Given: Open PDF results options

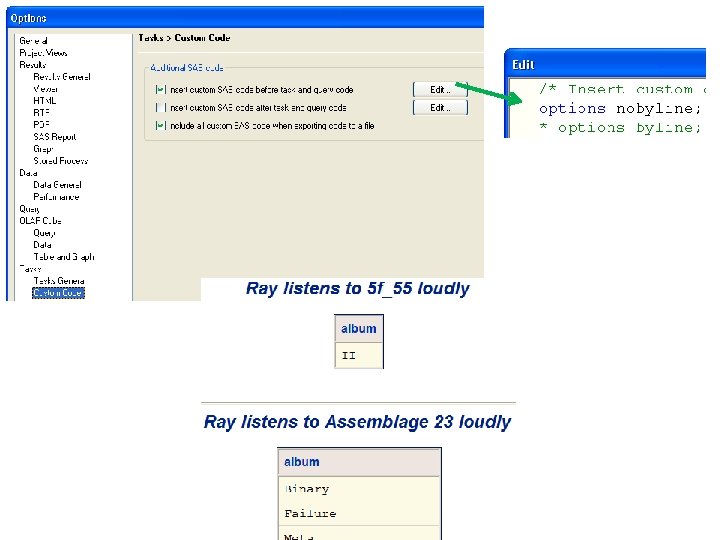Looking at the screenshot, I should (x=41, y=124).
